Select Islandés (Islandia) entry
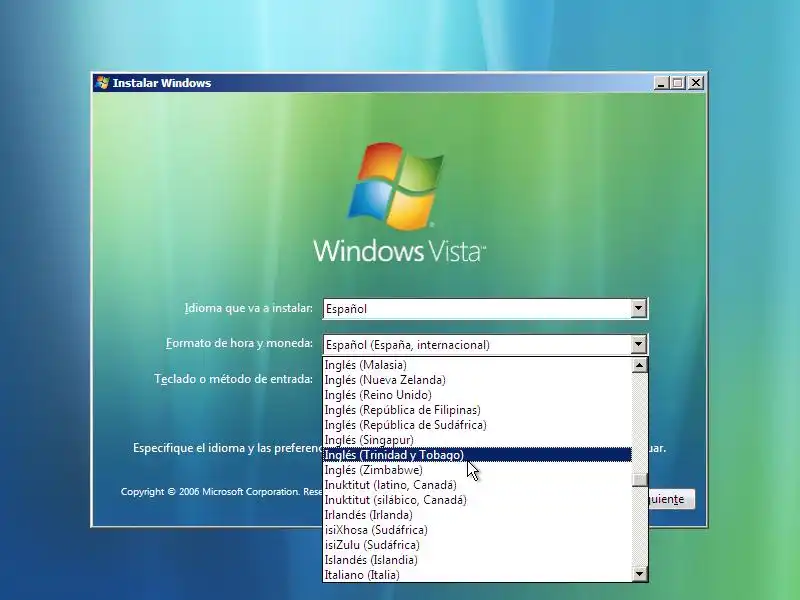The height and width of the screenshot is (600, 800). coord(478,560)
